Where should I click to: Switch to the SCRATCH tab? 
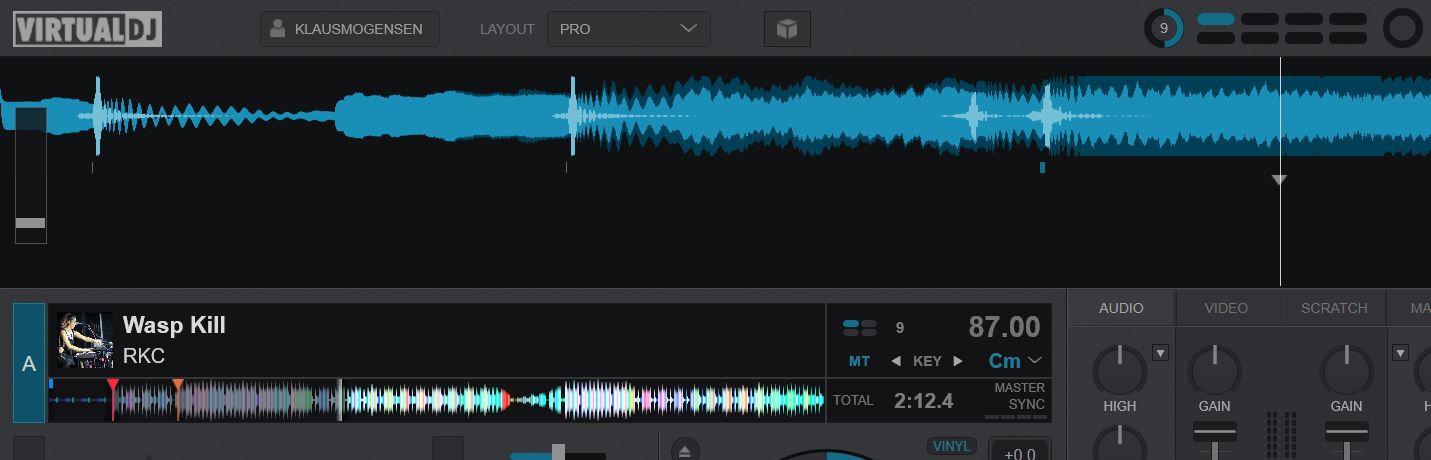pyautogui.click(x=1333, y=308)
